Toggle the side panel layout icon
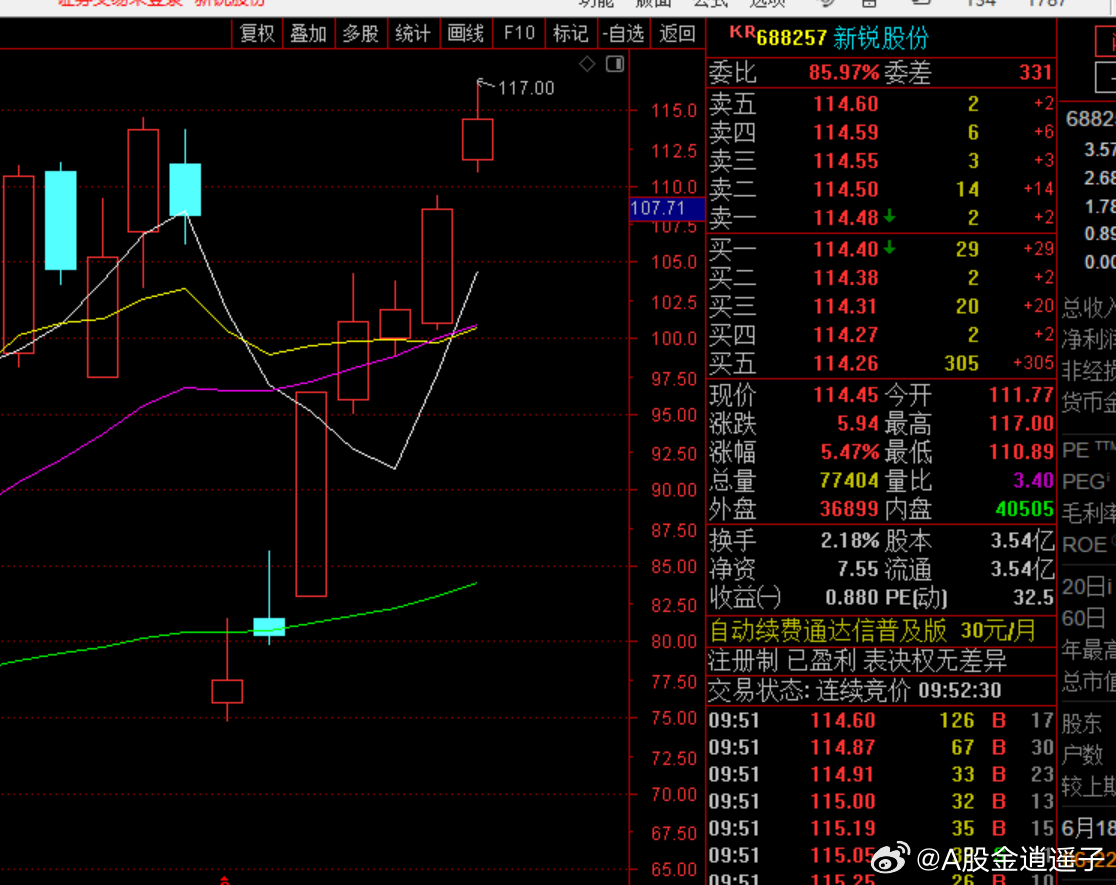 click(615, 64)
